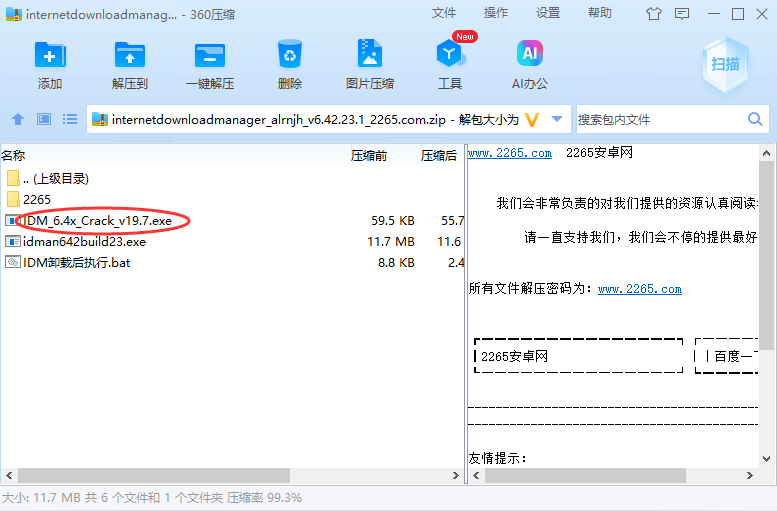The image size is (777, 511).
Task: Click the 删除 (Delete) trash icon
Action: tap(290, 54)
